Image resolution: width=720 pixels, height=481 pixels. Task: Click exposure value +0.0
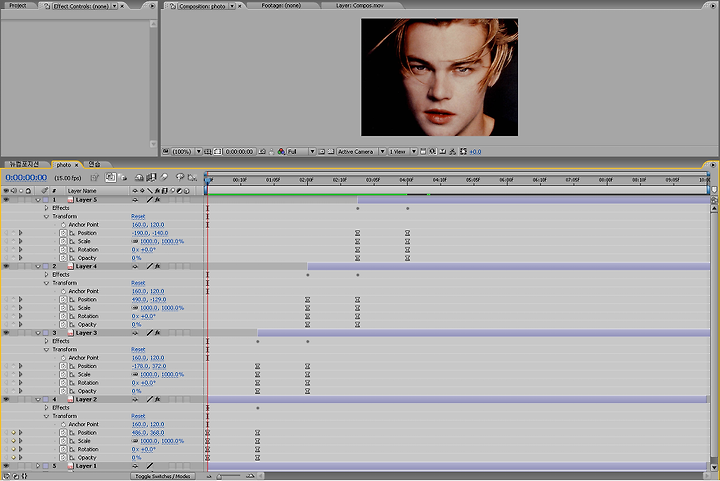(475, 151)
